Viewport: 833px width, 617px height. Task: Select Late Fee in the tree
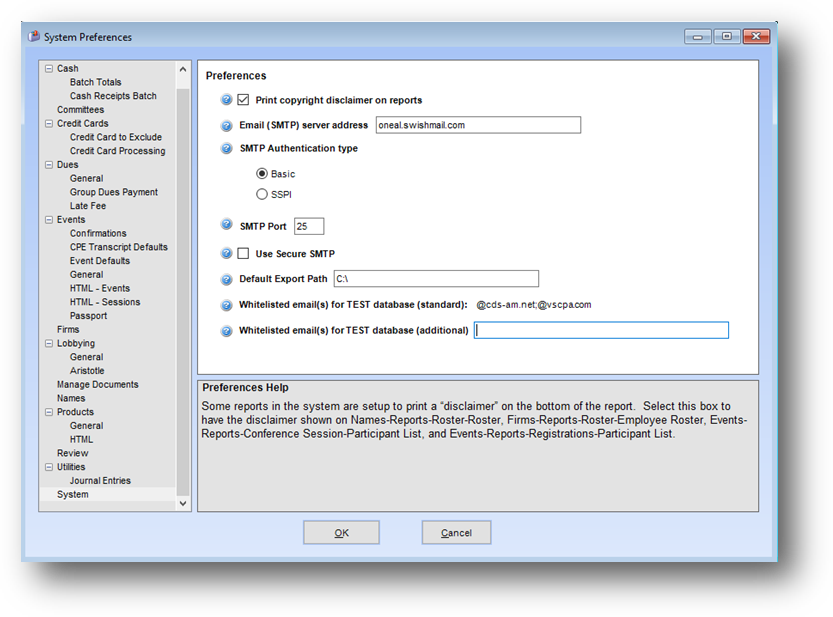[88, 206]
